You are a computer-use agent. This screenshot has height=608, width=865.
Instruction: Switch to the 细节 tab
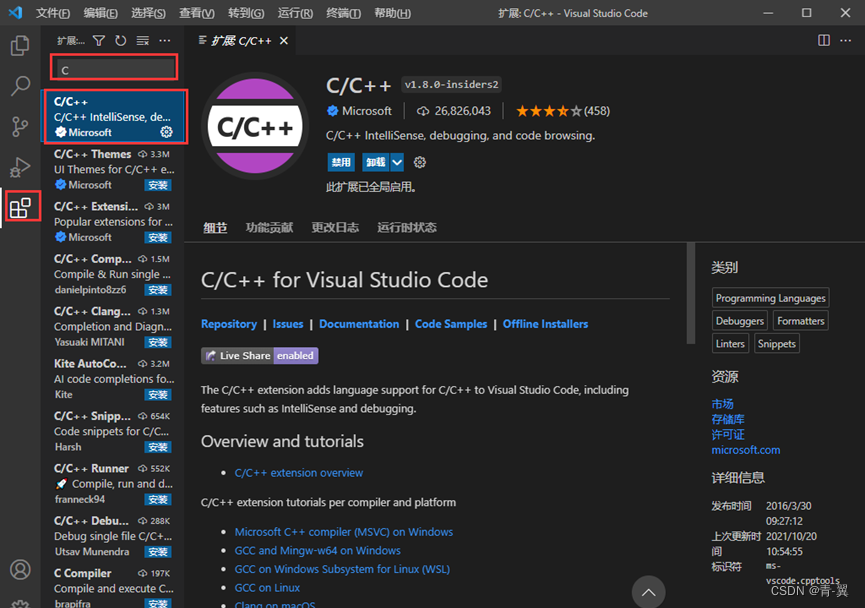click(215, 227)
